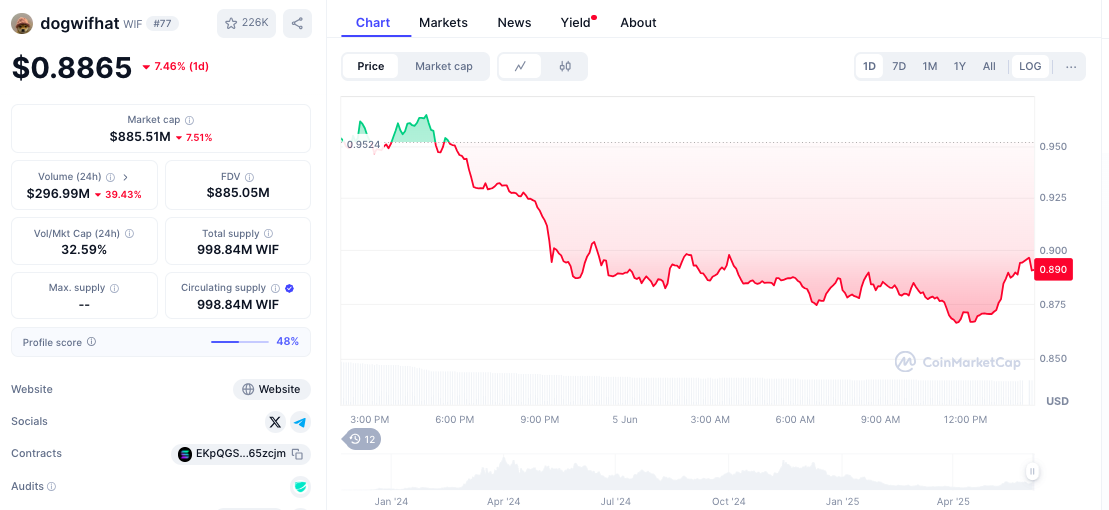1109x510 pixels.
Task: Open the audit shield badge
Action: pos(300,487)
